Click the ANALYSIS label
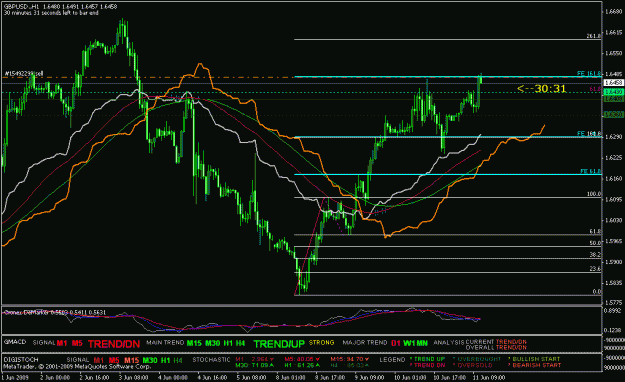The width and height of the screenshot is (625, 382). [x=449, y=343]
